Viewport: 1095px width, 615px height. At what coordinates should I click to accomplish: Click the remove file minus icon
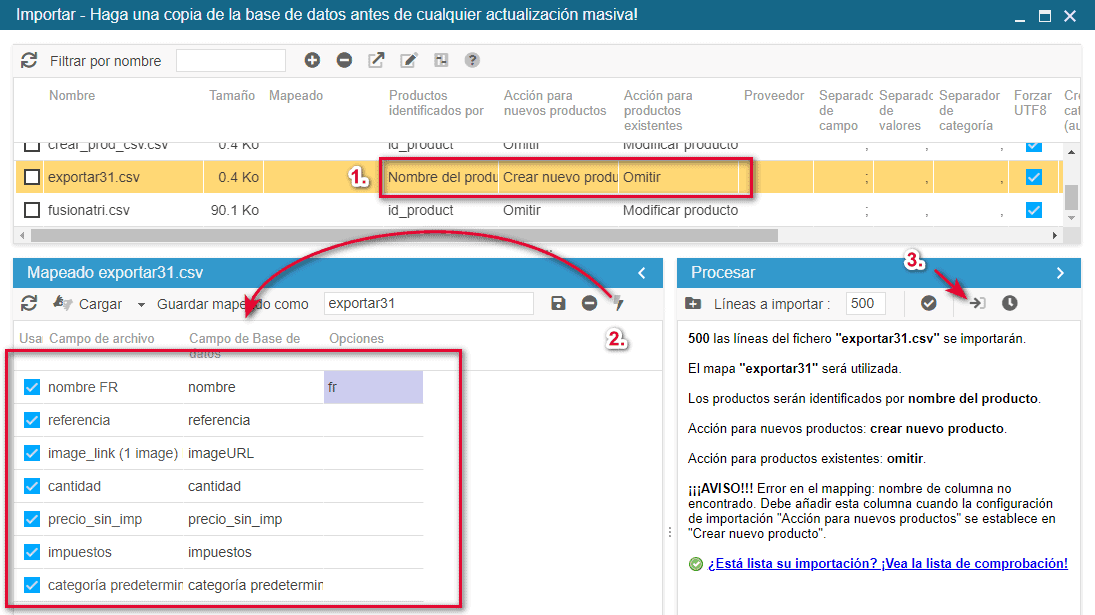pyautogui.click(x=344, y=61)
